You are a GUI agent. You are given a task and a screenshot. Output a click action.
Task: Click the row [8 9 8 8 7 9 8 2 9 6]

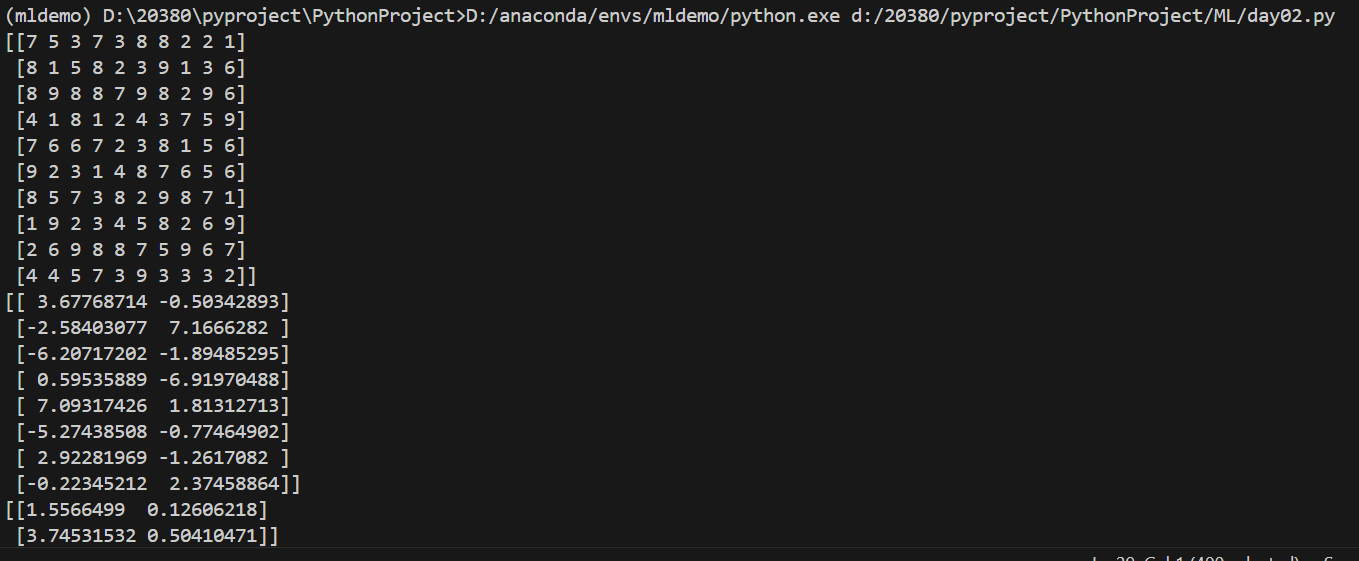point(130,94)
